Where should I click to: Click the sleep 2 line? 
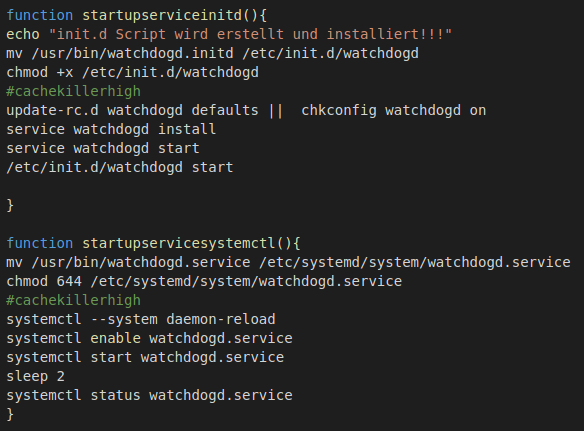(x=36, y=376)
